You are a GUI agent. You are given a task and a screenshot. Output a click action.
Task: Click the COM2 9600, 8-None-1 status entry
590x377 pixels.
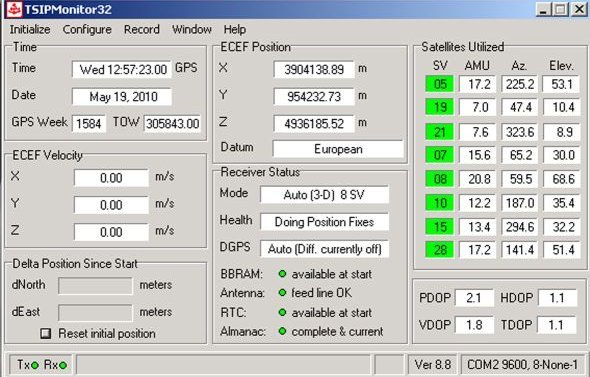[522, 364]
